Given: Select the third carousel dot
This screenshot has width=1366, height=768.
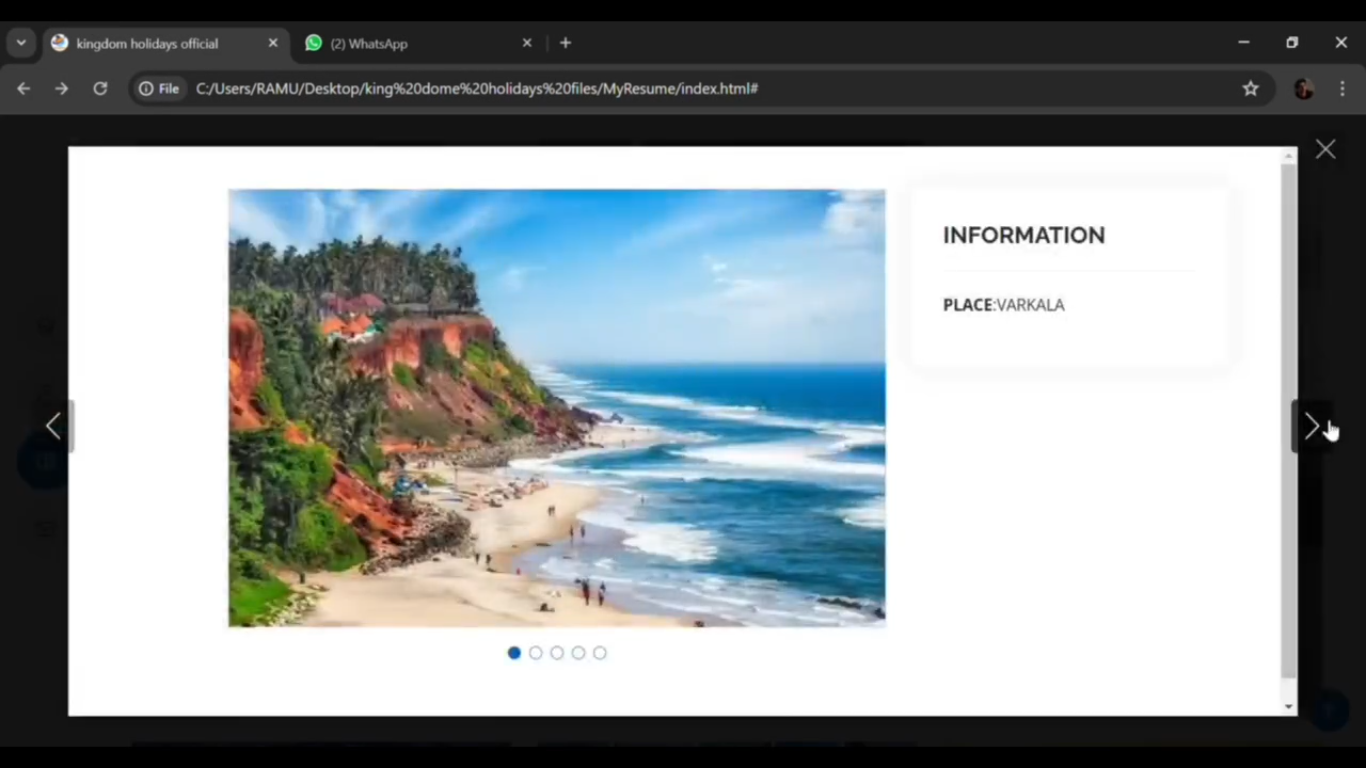Looking at the screenshot, I should click(x=557, y=653).
